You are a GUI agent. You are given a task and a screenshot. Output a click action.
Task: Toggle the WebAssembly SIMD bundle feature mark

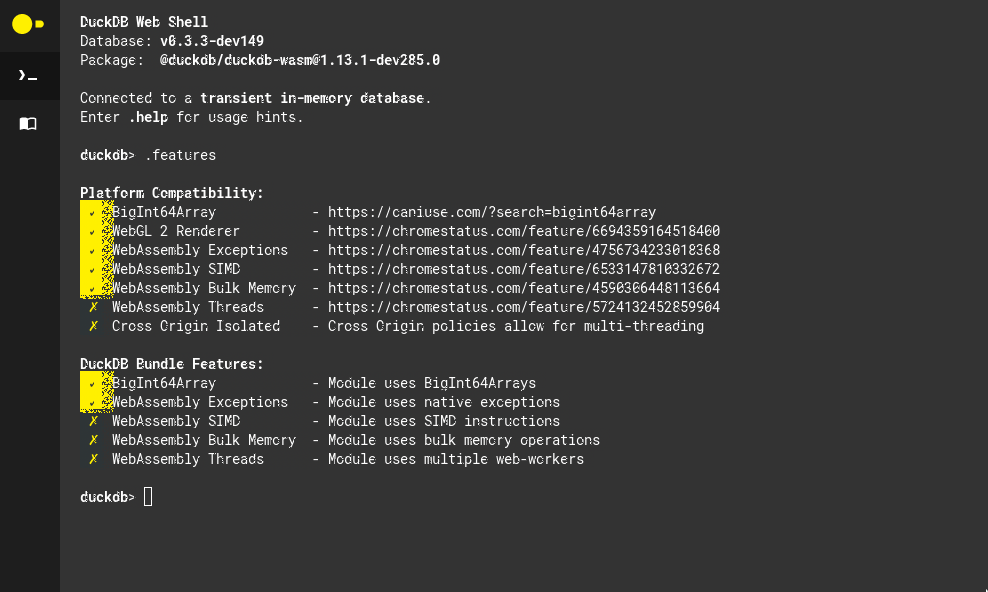pyautogui.click(x=93, y=421)
